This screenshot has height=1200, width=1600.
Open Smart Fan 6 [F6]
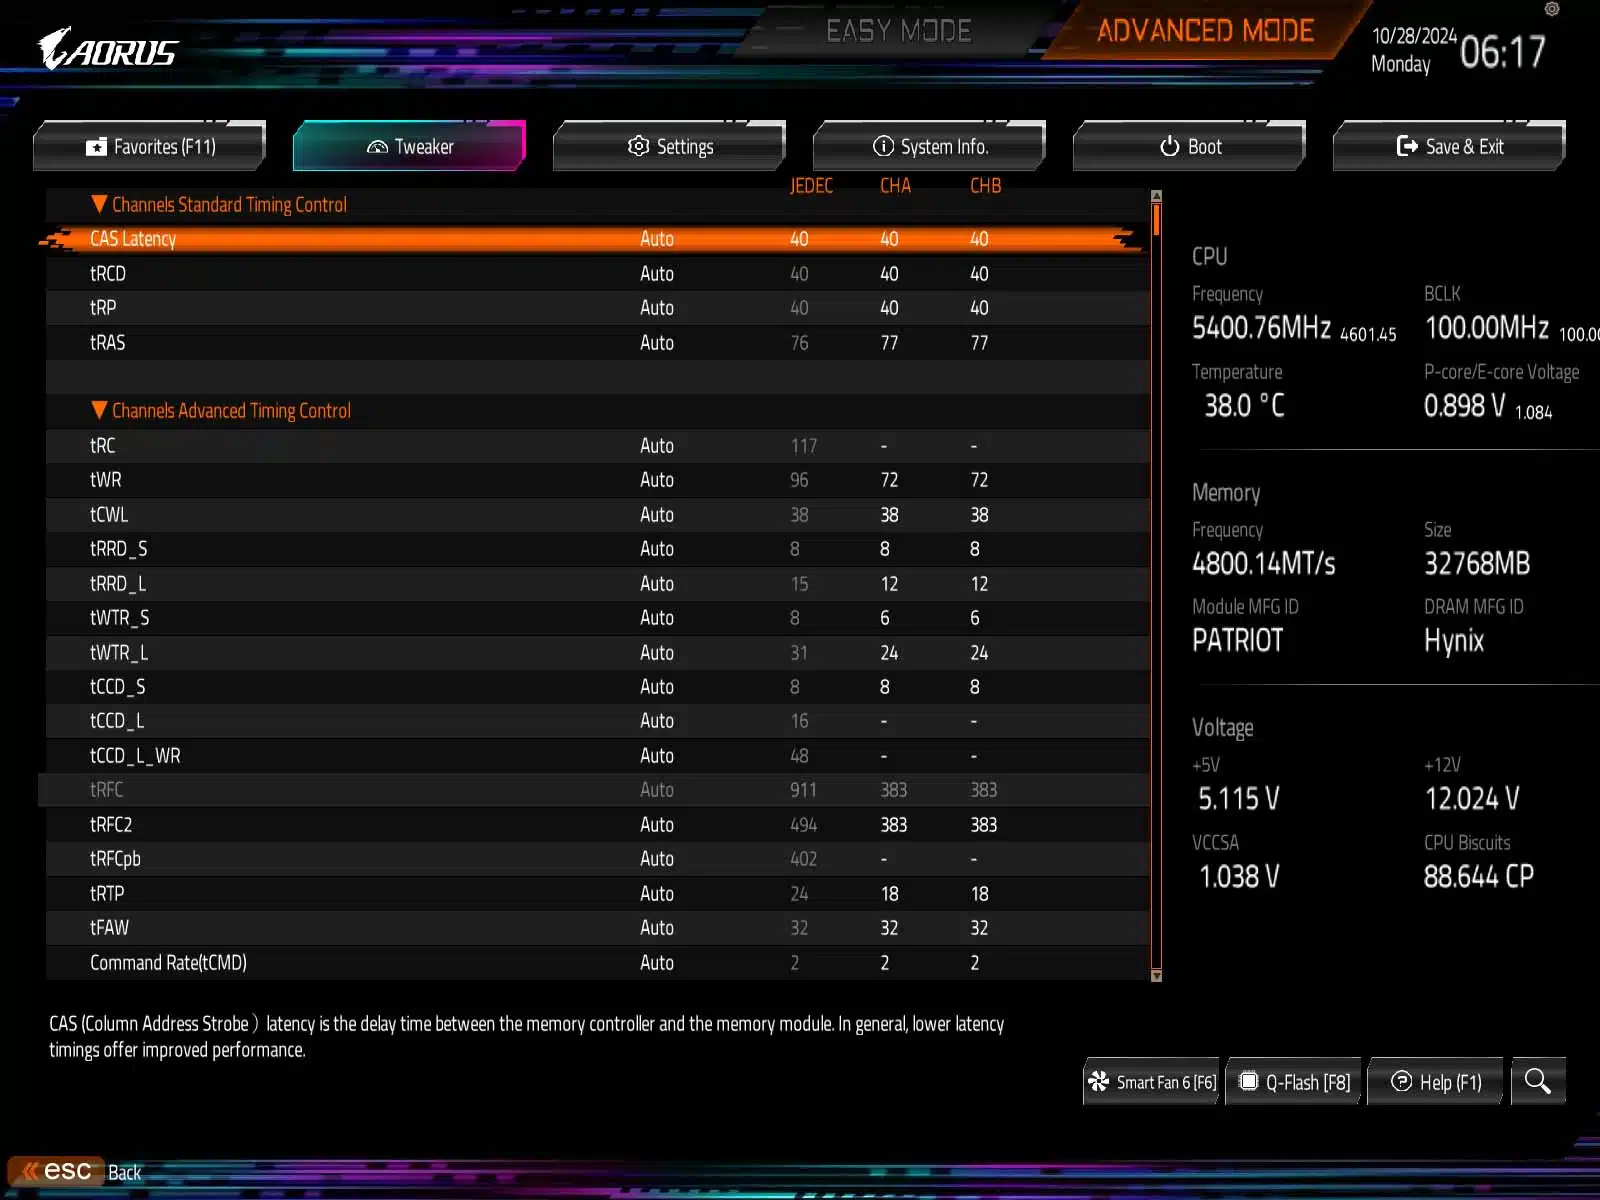pyautogui.click(x=1152, y=1082)
